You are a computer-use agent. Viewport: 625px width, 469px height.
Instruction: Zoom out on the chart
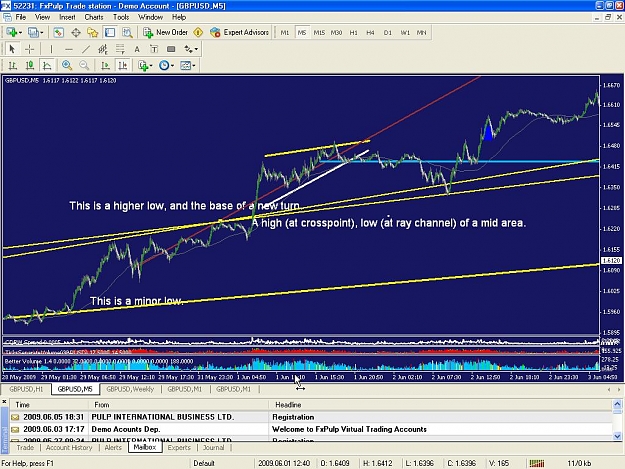click(x=84, y=65)
